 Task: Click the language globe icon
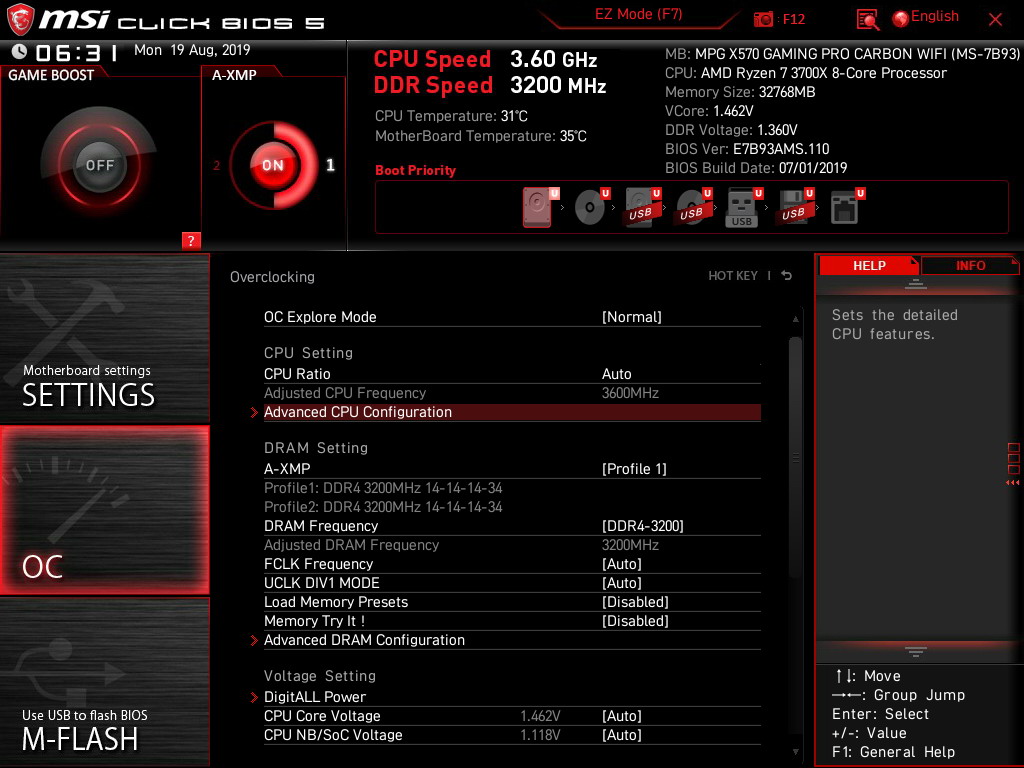[x=901, y=19]
